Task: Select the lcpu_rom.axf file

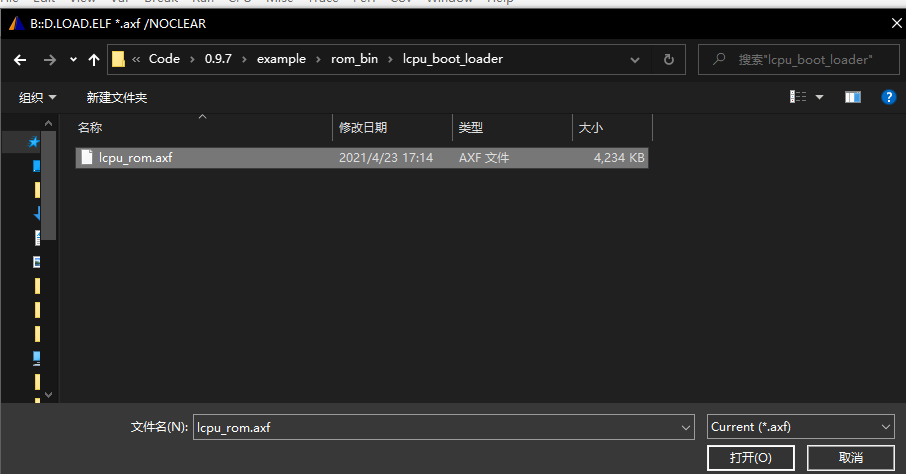Action: click(x=135, y=157)
